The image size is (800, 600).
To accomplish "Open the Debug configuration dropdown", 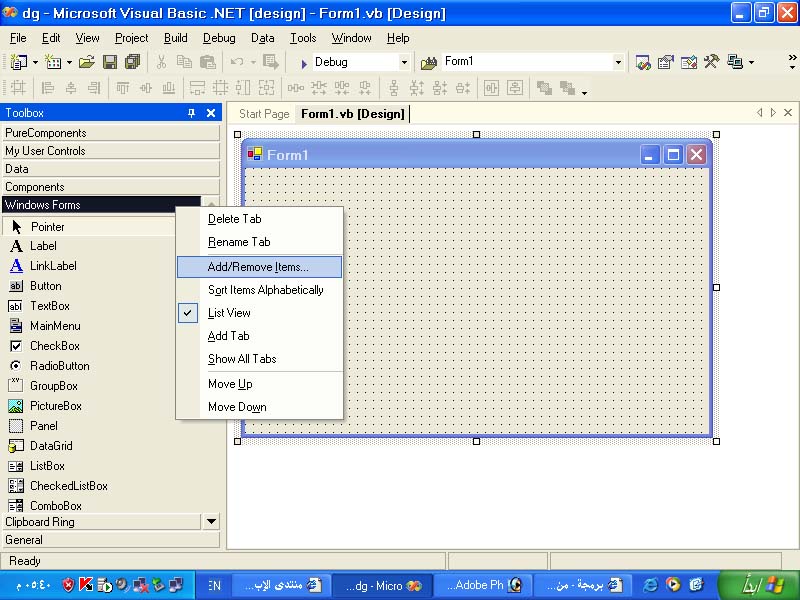I will pos(404,62).
